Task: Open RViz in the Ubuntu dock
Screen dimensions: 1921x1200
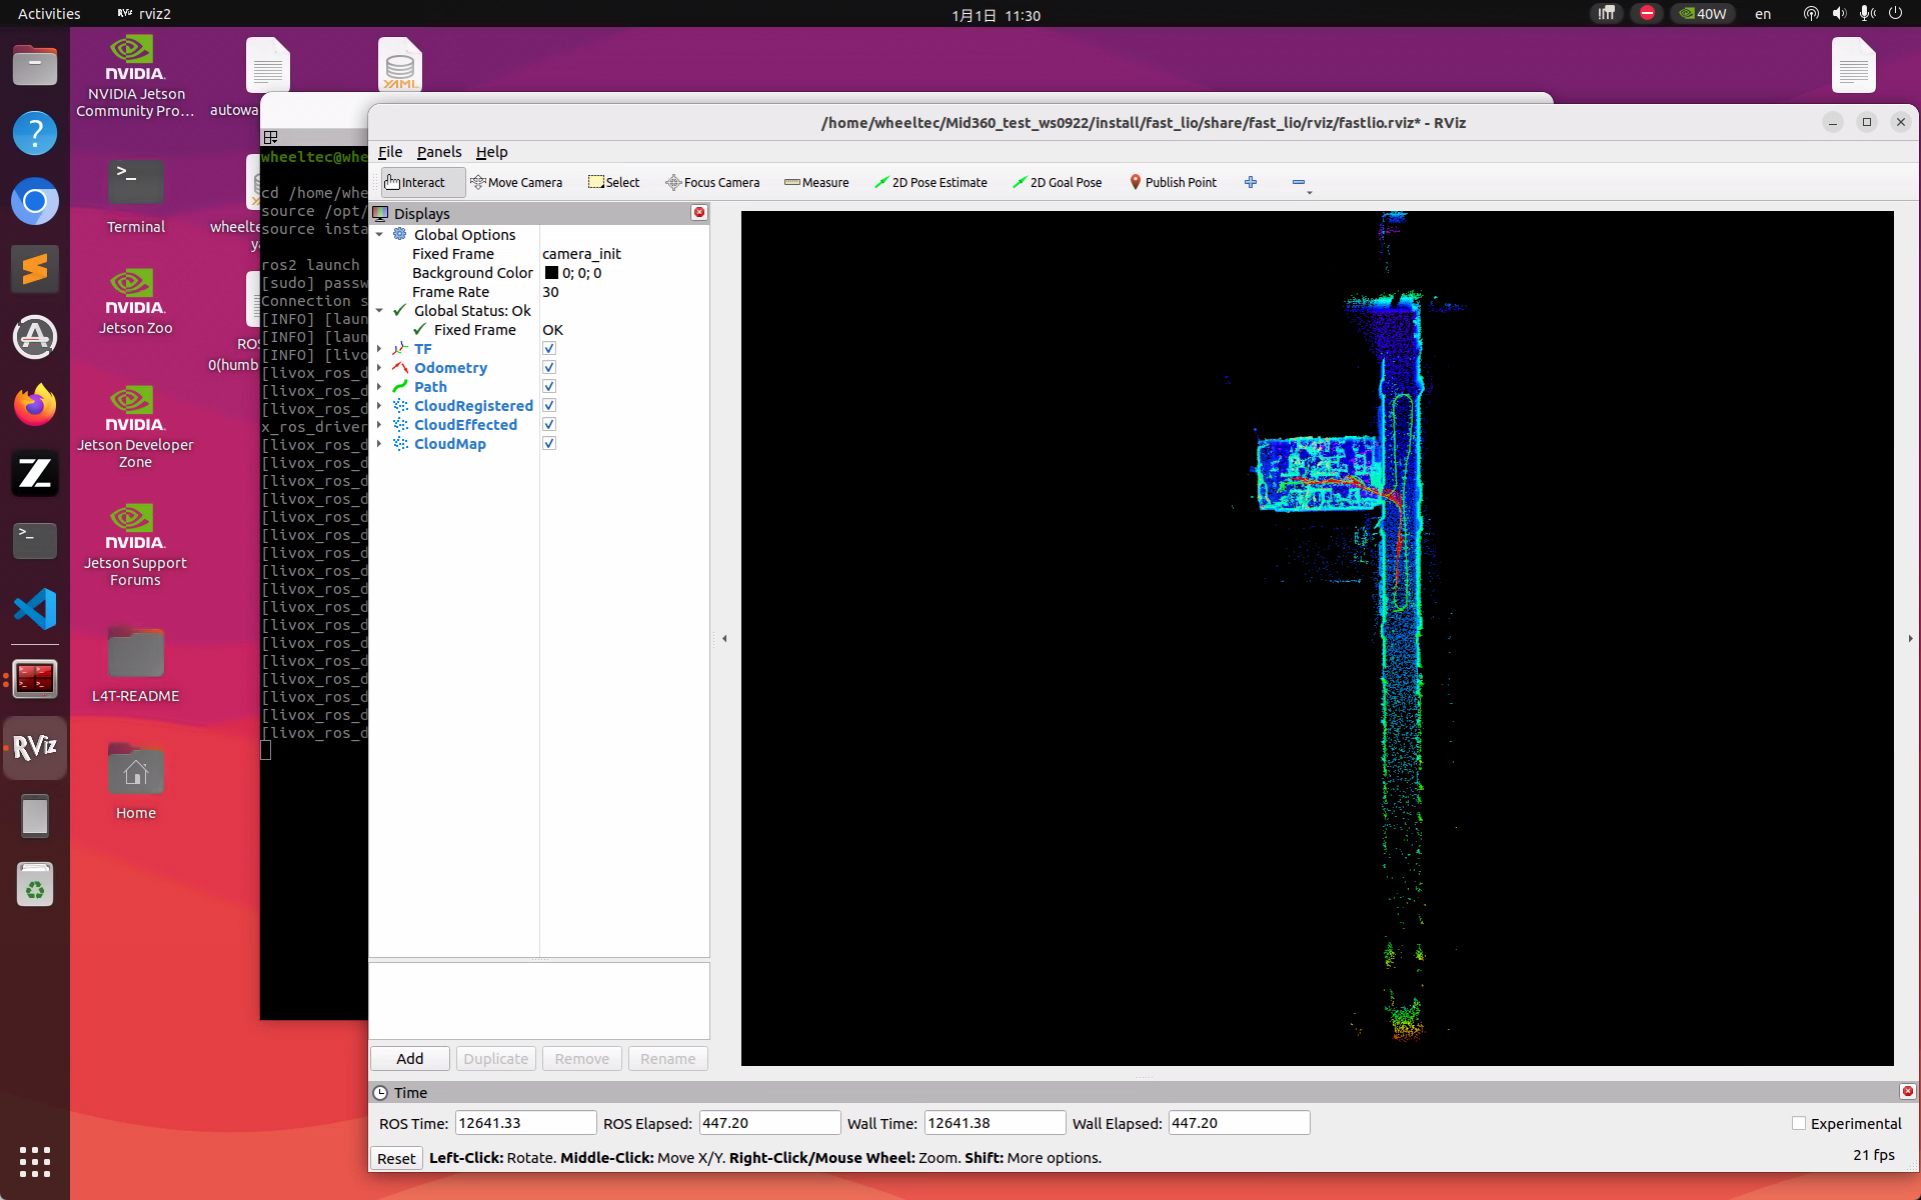Action: [35, 747]
